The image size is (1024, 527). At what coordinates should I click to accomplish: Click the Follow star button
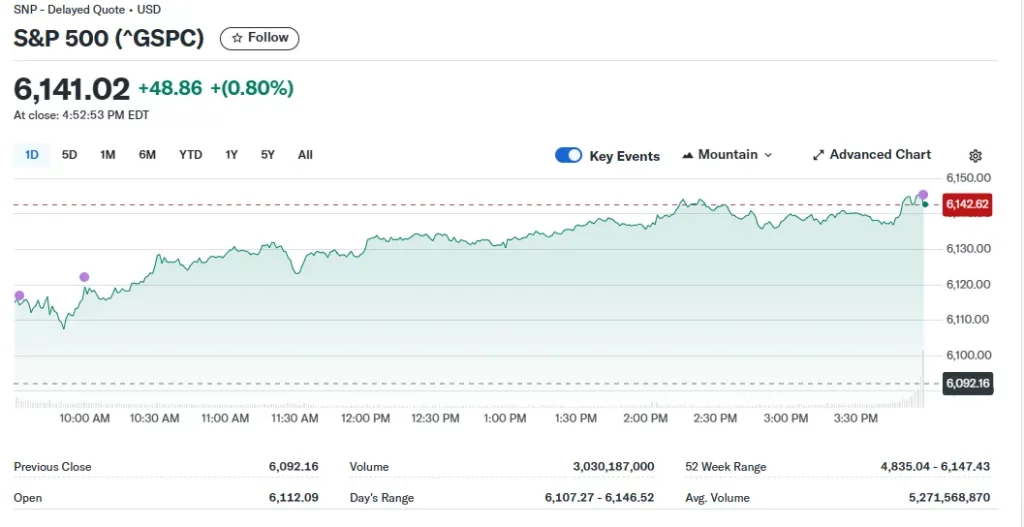(x=259, y=38)
